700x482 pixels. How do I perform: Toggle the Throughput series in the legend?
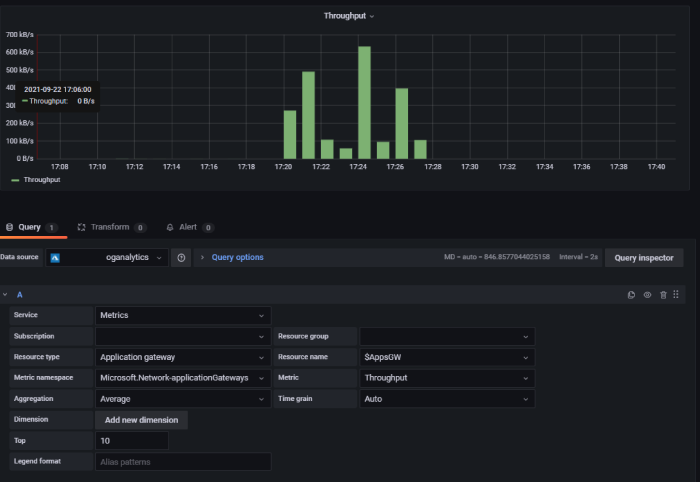point(41,180)
